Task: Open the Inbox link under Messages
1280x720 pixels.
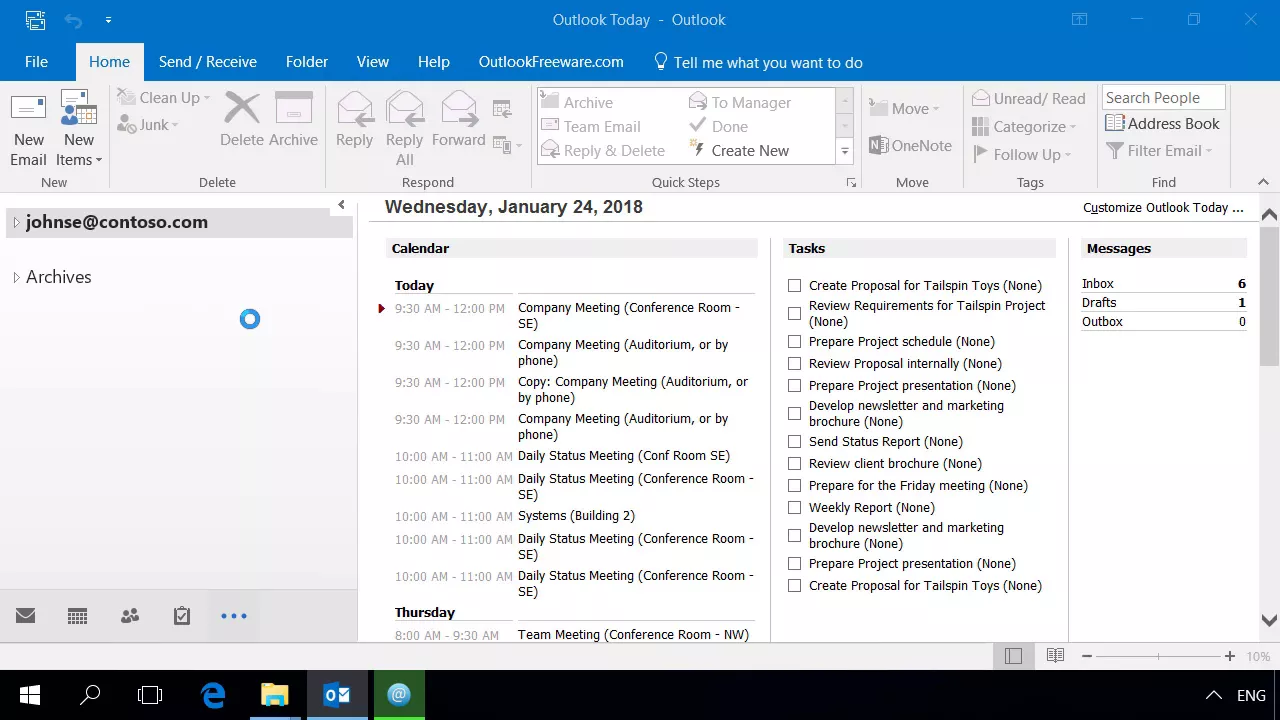Action: [x=1098, y=284]
